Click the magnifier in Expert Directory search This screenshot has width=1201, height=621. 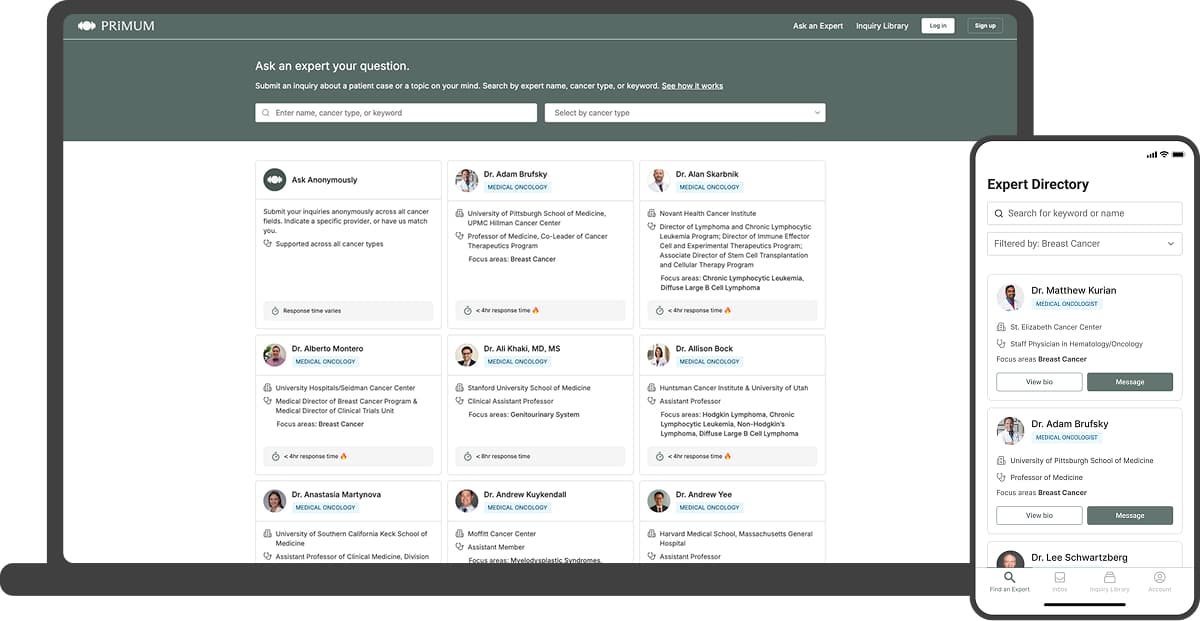pos(999,213)
